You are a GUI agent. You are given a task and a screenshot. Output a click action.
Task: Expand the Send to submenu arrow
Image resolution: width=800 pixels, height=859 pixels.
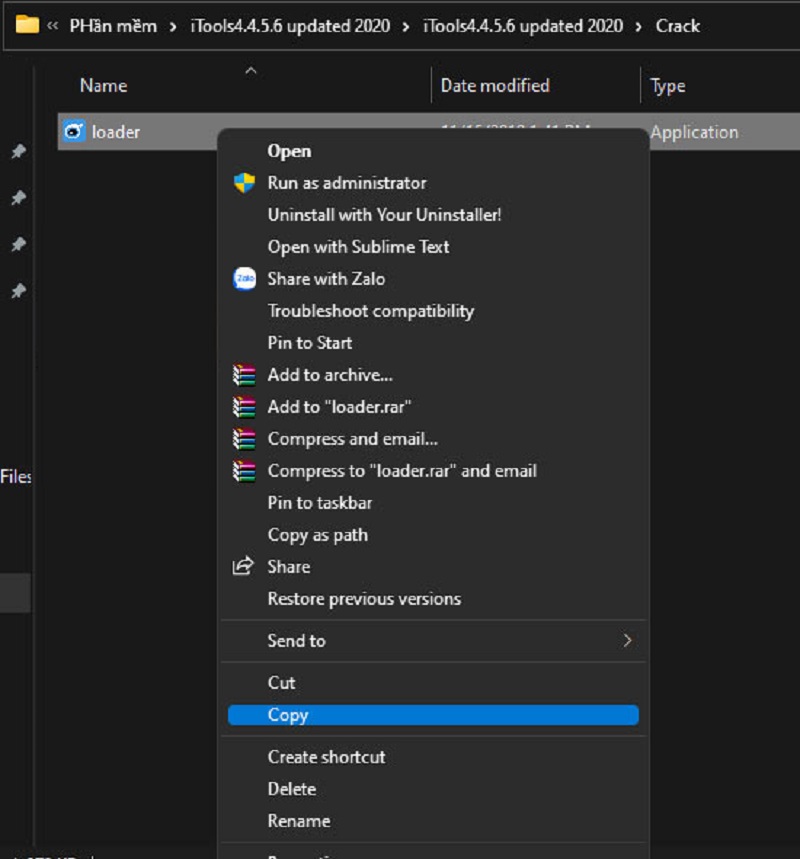pos(627,640)
